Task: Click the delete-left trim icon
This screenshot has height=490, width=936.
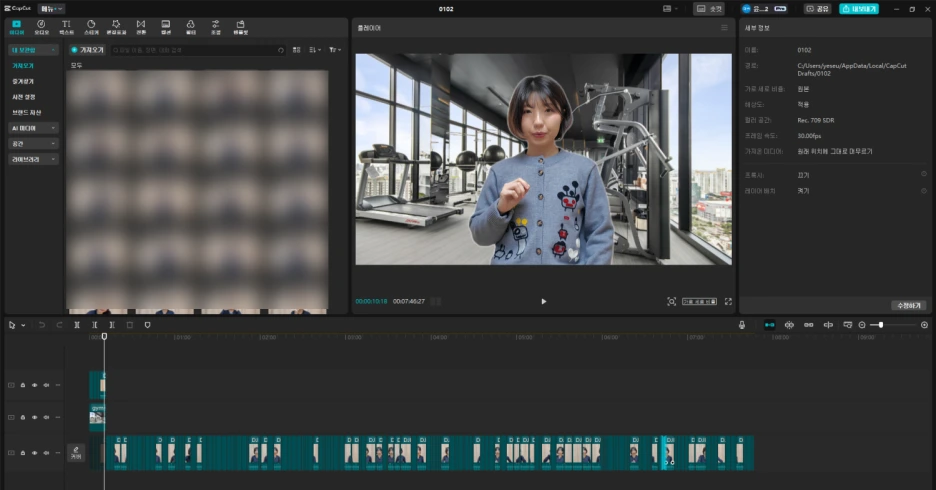Action: coord(94,325)
